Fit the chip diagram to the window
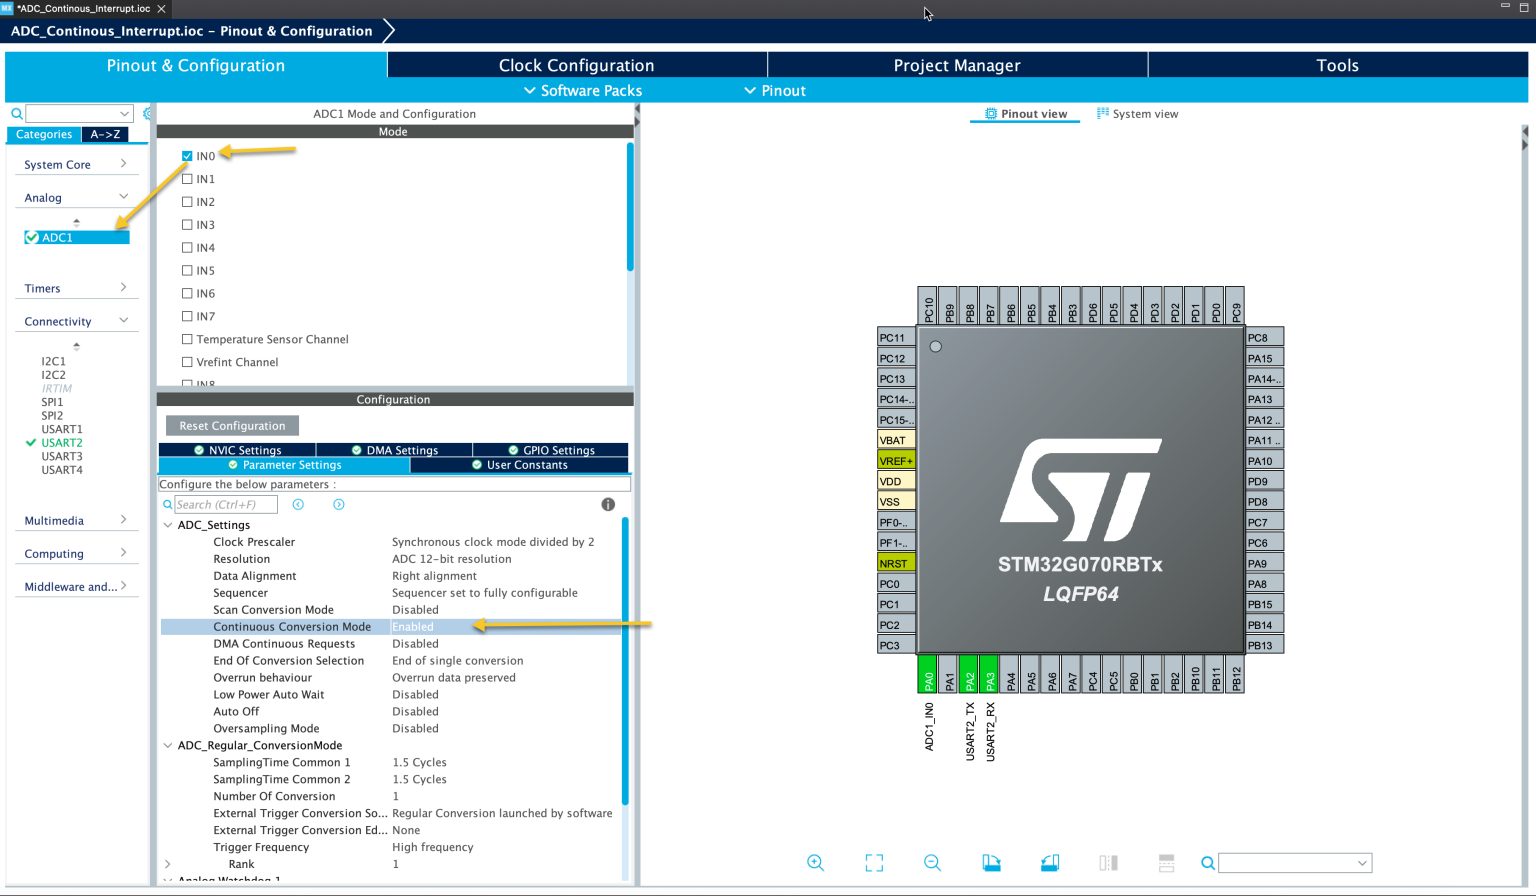This screenshot has height=896, width=1536. (874, 862)
